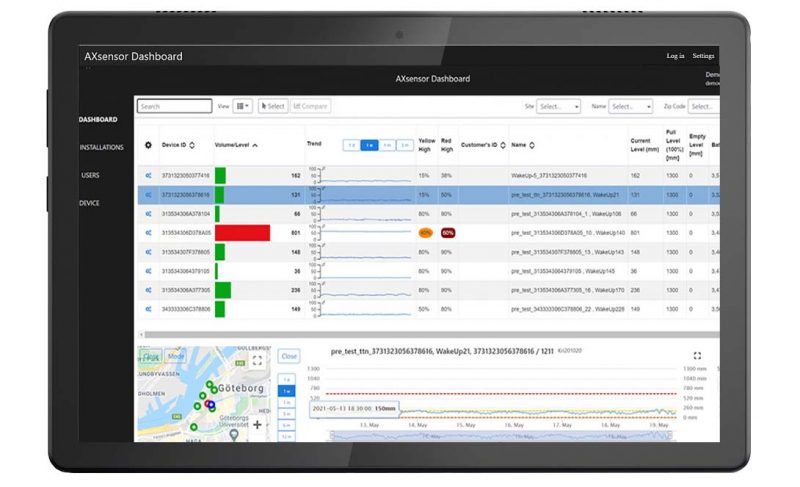Open DASHBOARD in the sidebar
The image size is (800, 487).
[98, 119]
